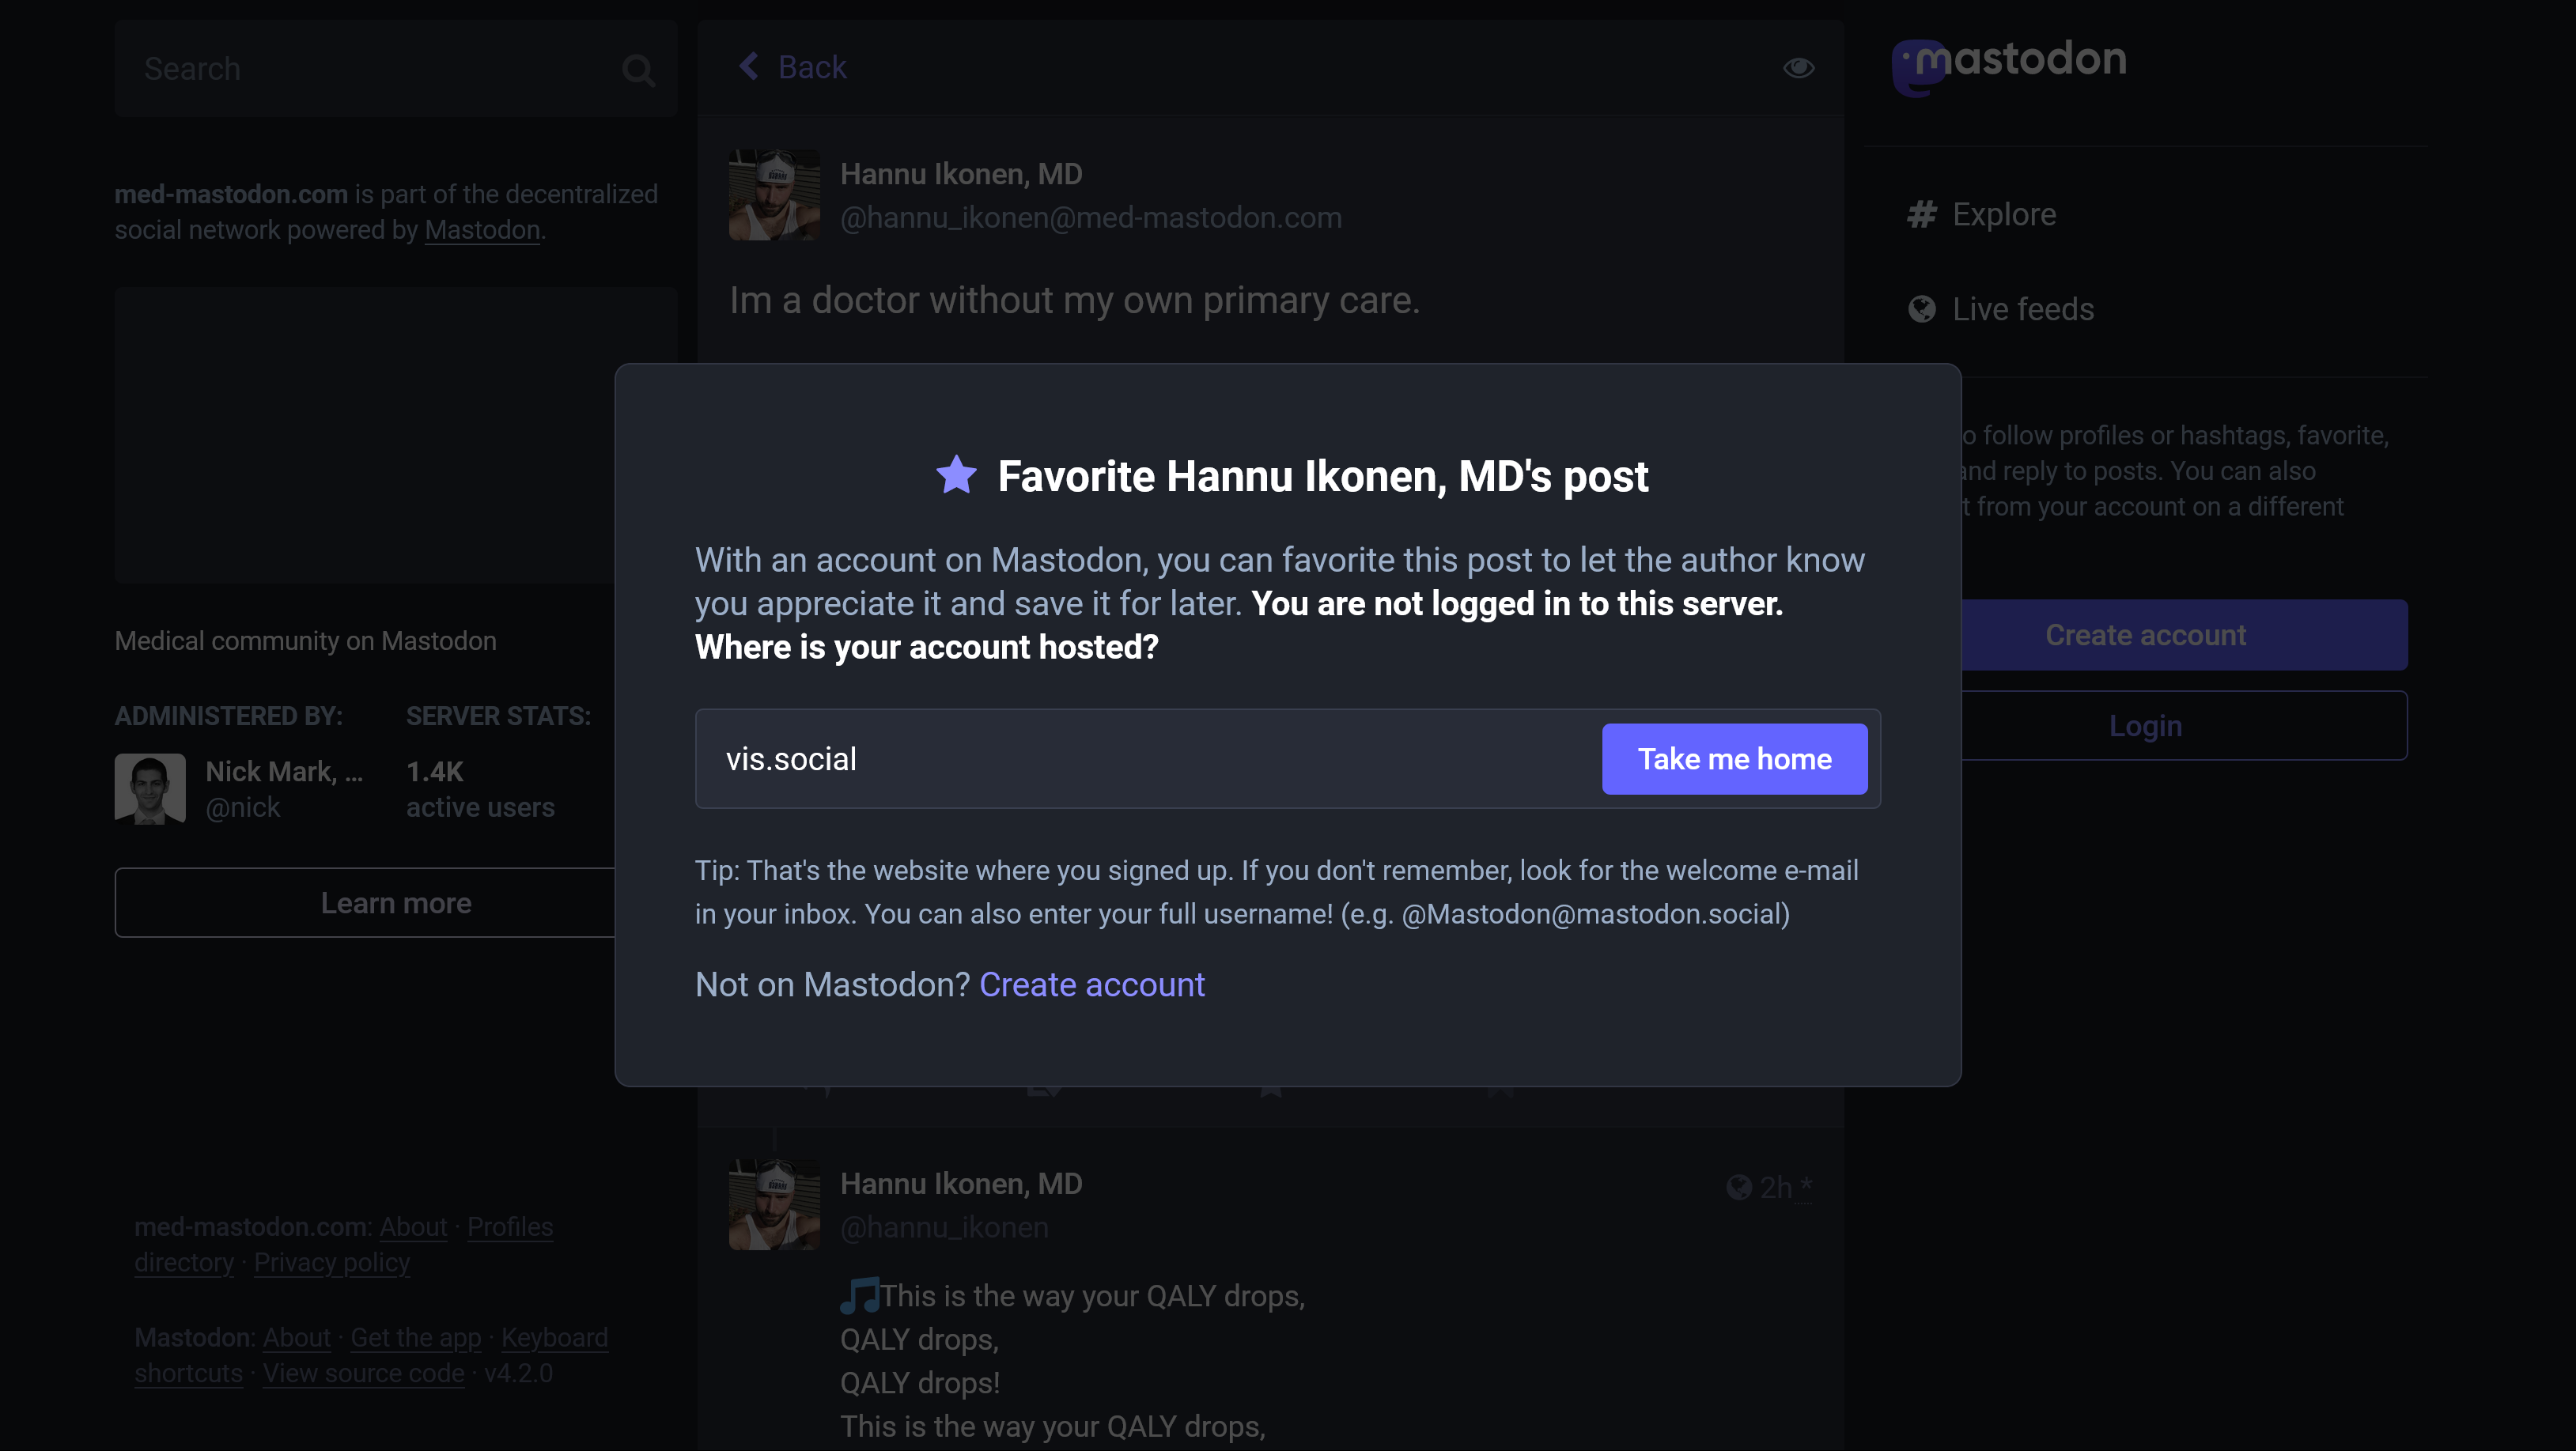Image resolution: width=2576 pixels, height=1451 pixels.
Task: Click the Take me home button
Action: coord(1734,759)
